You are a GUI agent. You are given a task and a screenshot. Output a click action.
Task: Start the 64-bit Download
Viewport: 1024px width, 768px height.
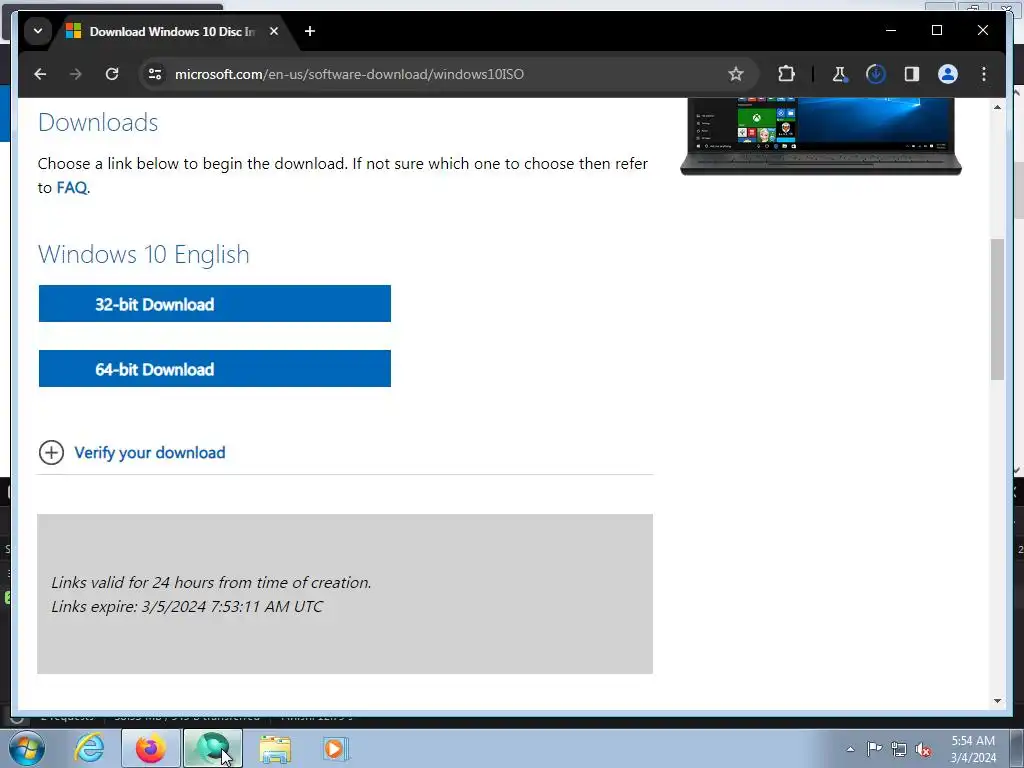coord(215,368)
